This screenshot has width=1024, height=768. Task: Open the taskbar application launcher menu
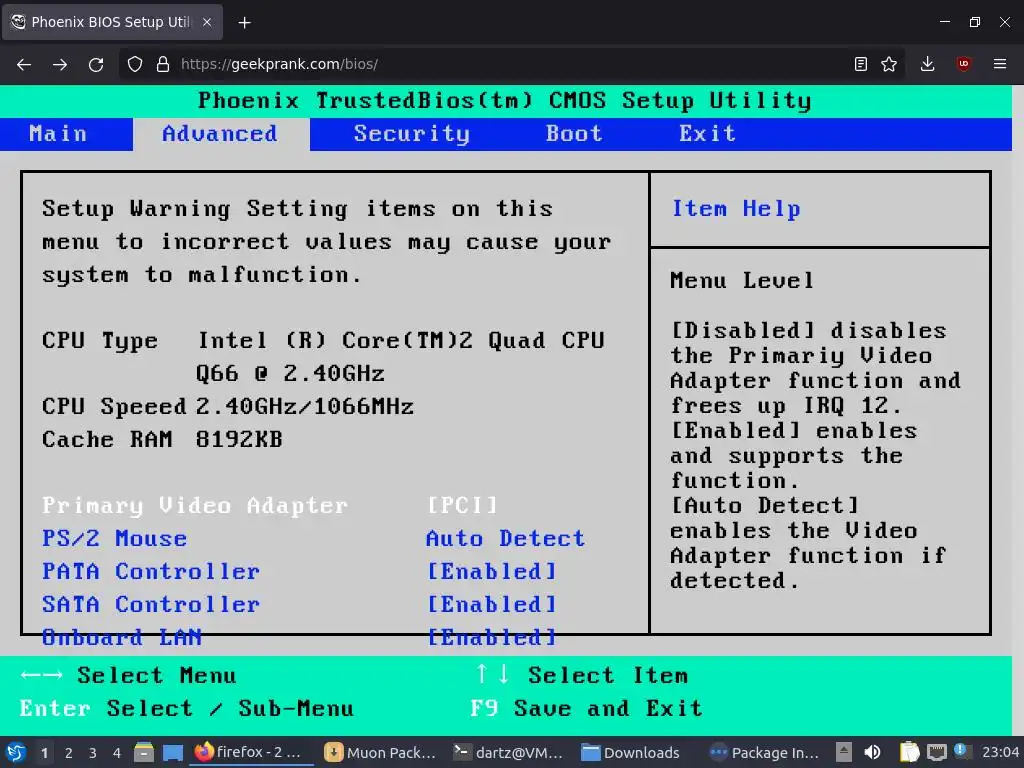16,752
